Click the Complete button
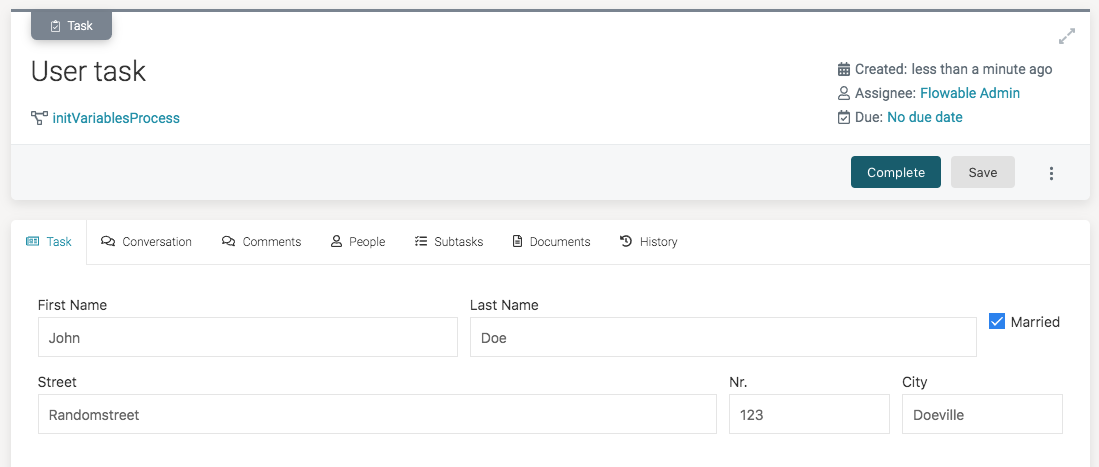Viewport: 1099px width, 467px height. coord(896,172)
